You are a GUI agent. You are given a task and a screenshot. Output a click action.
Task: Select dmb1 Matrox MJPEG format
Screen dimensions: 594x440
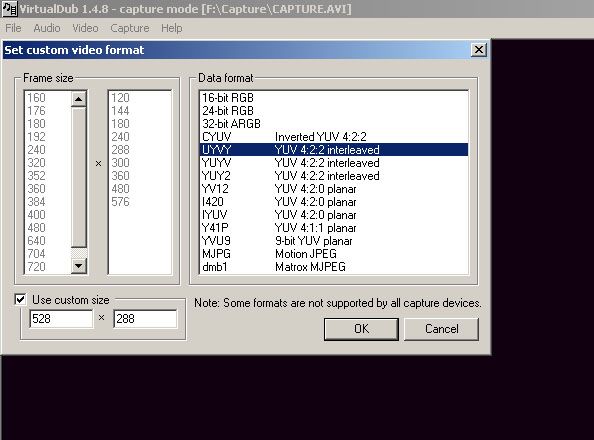(x=334, y=267)
